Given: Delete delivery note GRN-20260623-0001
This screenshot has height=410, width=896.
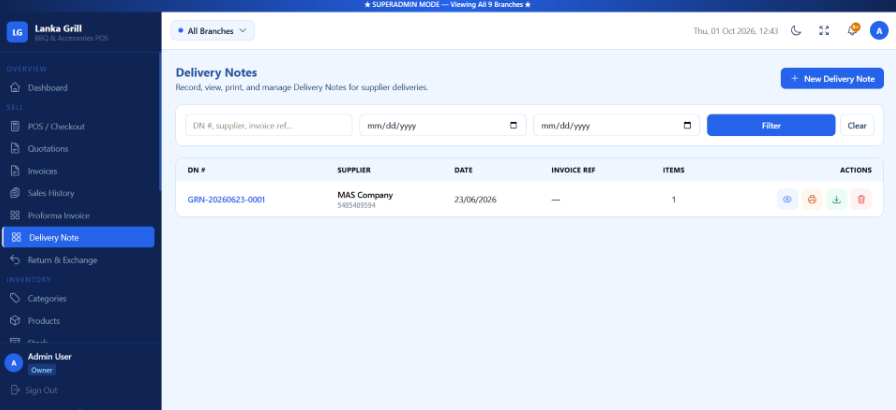Looking at the screenshot, I should (x=861, y=199).
